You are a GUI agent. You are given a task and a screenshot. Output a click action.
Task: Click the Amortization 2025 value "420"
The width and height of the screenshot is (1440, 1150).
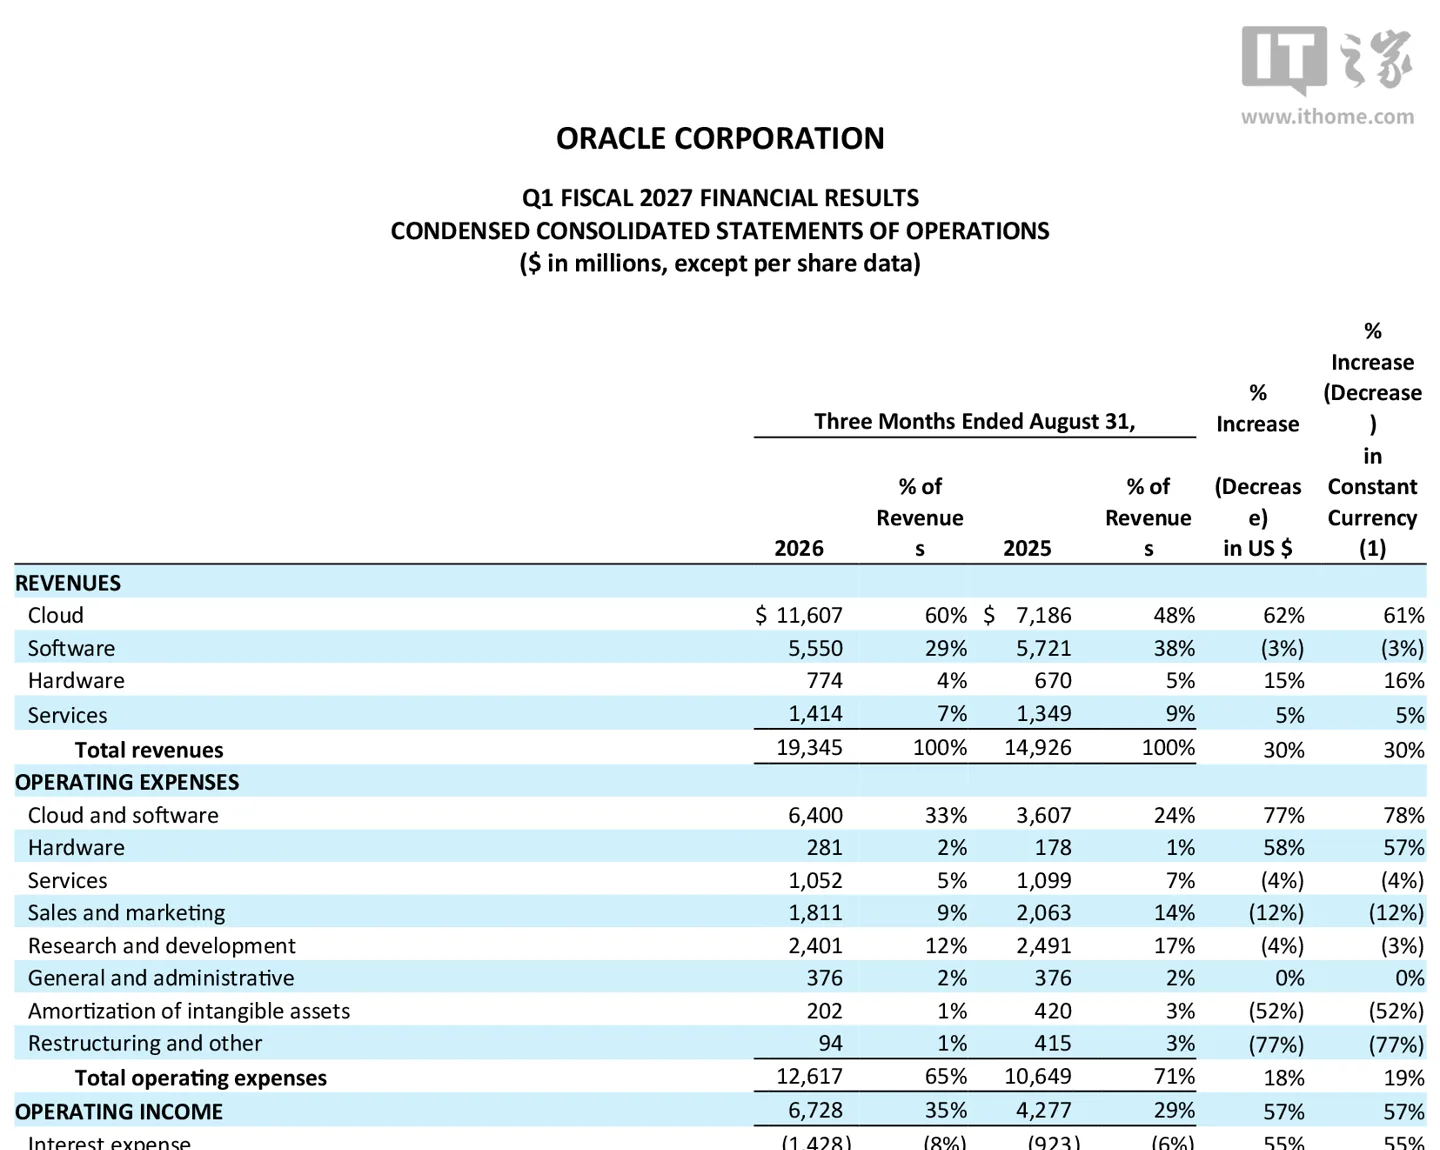[x=1053, y=1011]
